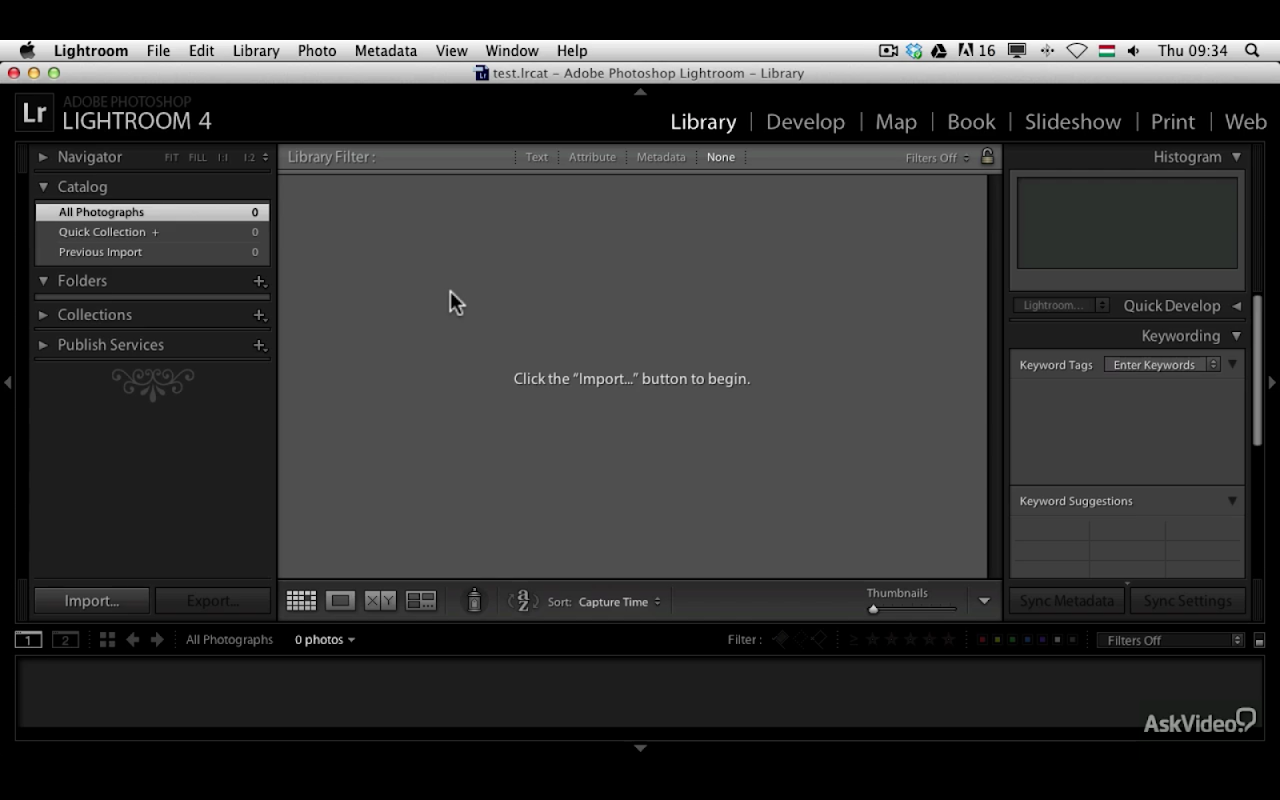Image resolution: width=1280 pixels, height=800 pixels.
Task: Switch to Loupe view
Action: [x=340, y=601]
